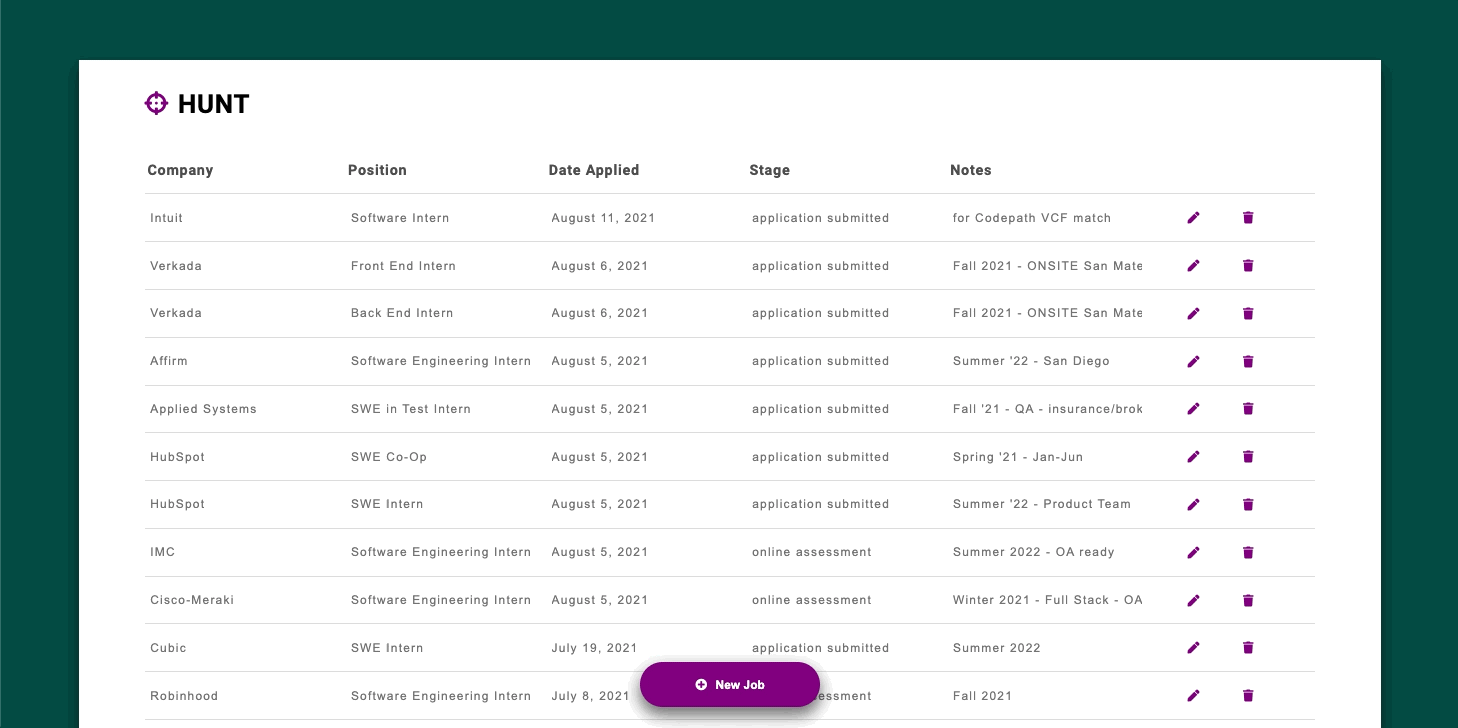Click the for Codepath VCF match note
Image resolution: width=1458 pixels, height=728 pixels.
(x=1032, y=218)
